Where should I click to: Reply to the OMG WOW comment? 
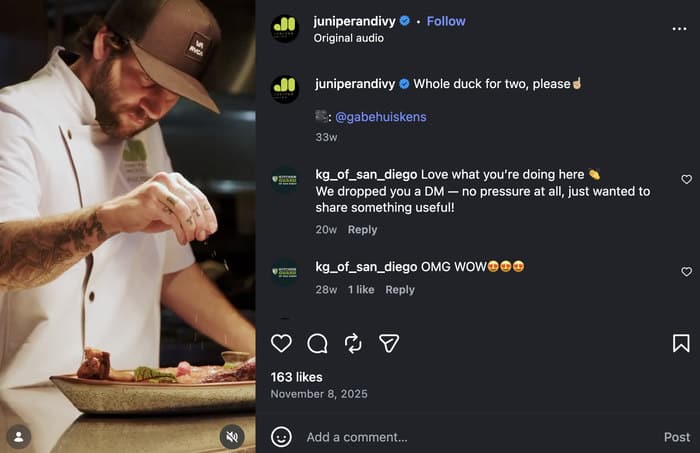400,290
